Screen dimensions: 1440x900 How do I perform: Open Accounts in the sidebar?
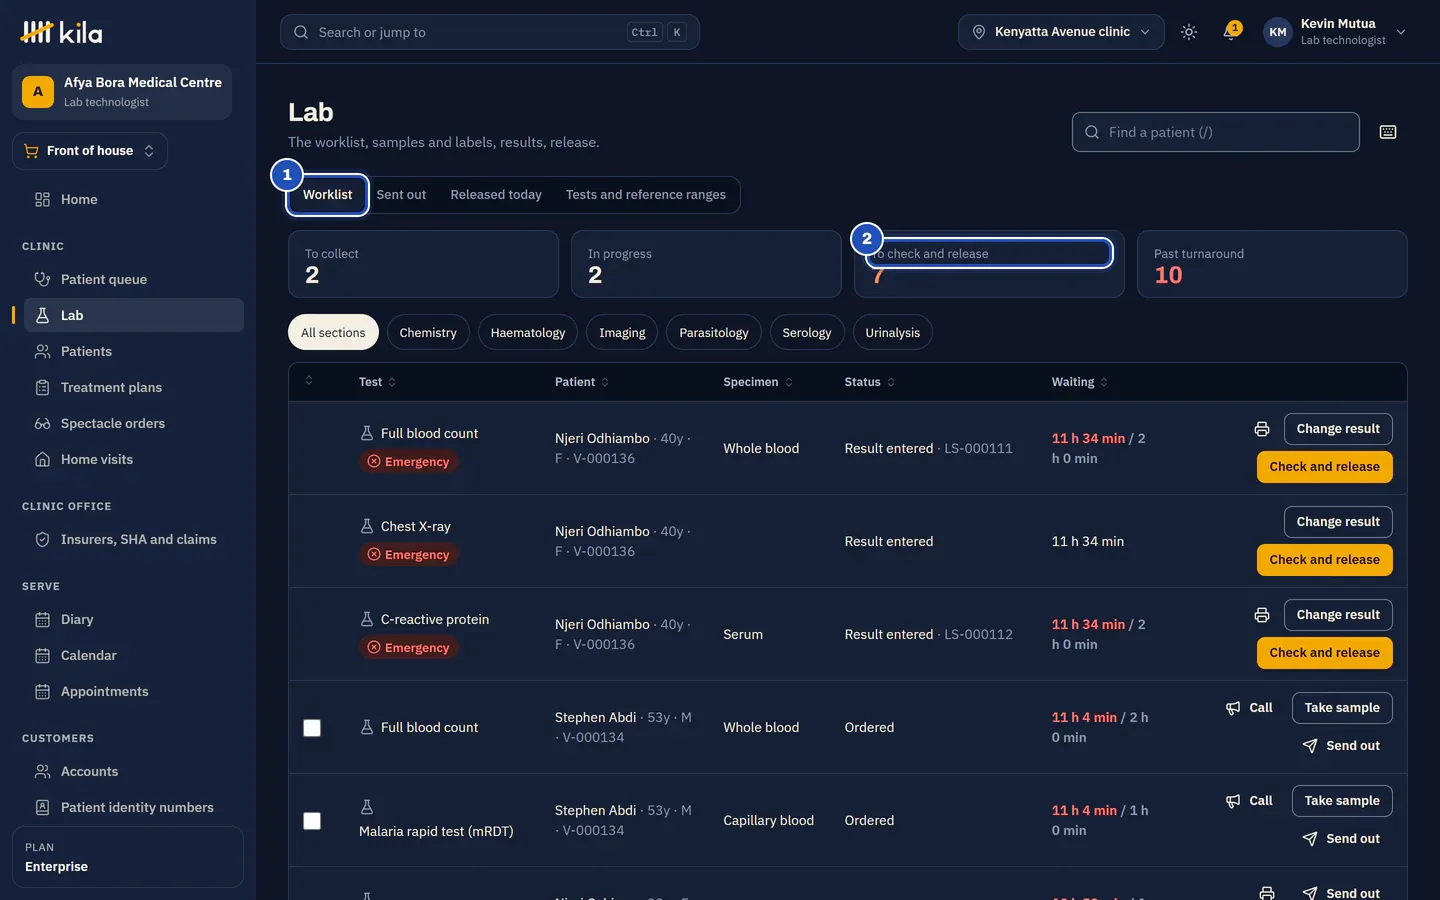point(134,771)
